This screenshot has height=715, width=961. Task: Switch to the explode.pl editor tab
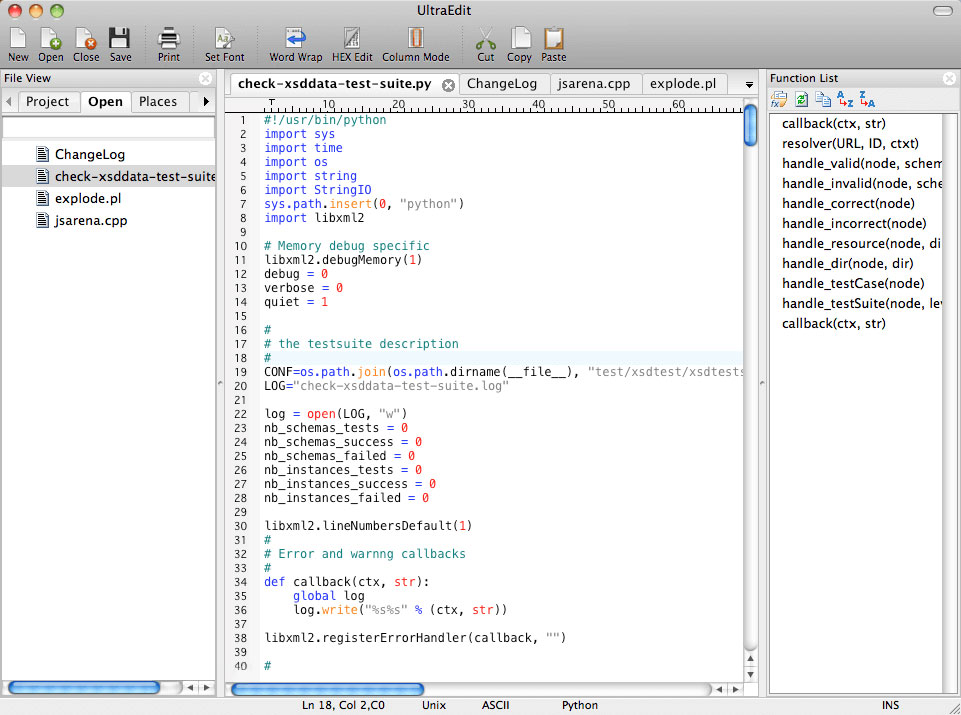(683, 84)
